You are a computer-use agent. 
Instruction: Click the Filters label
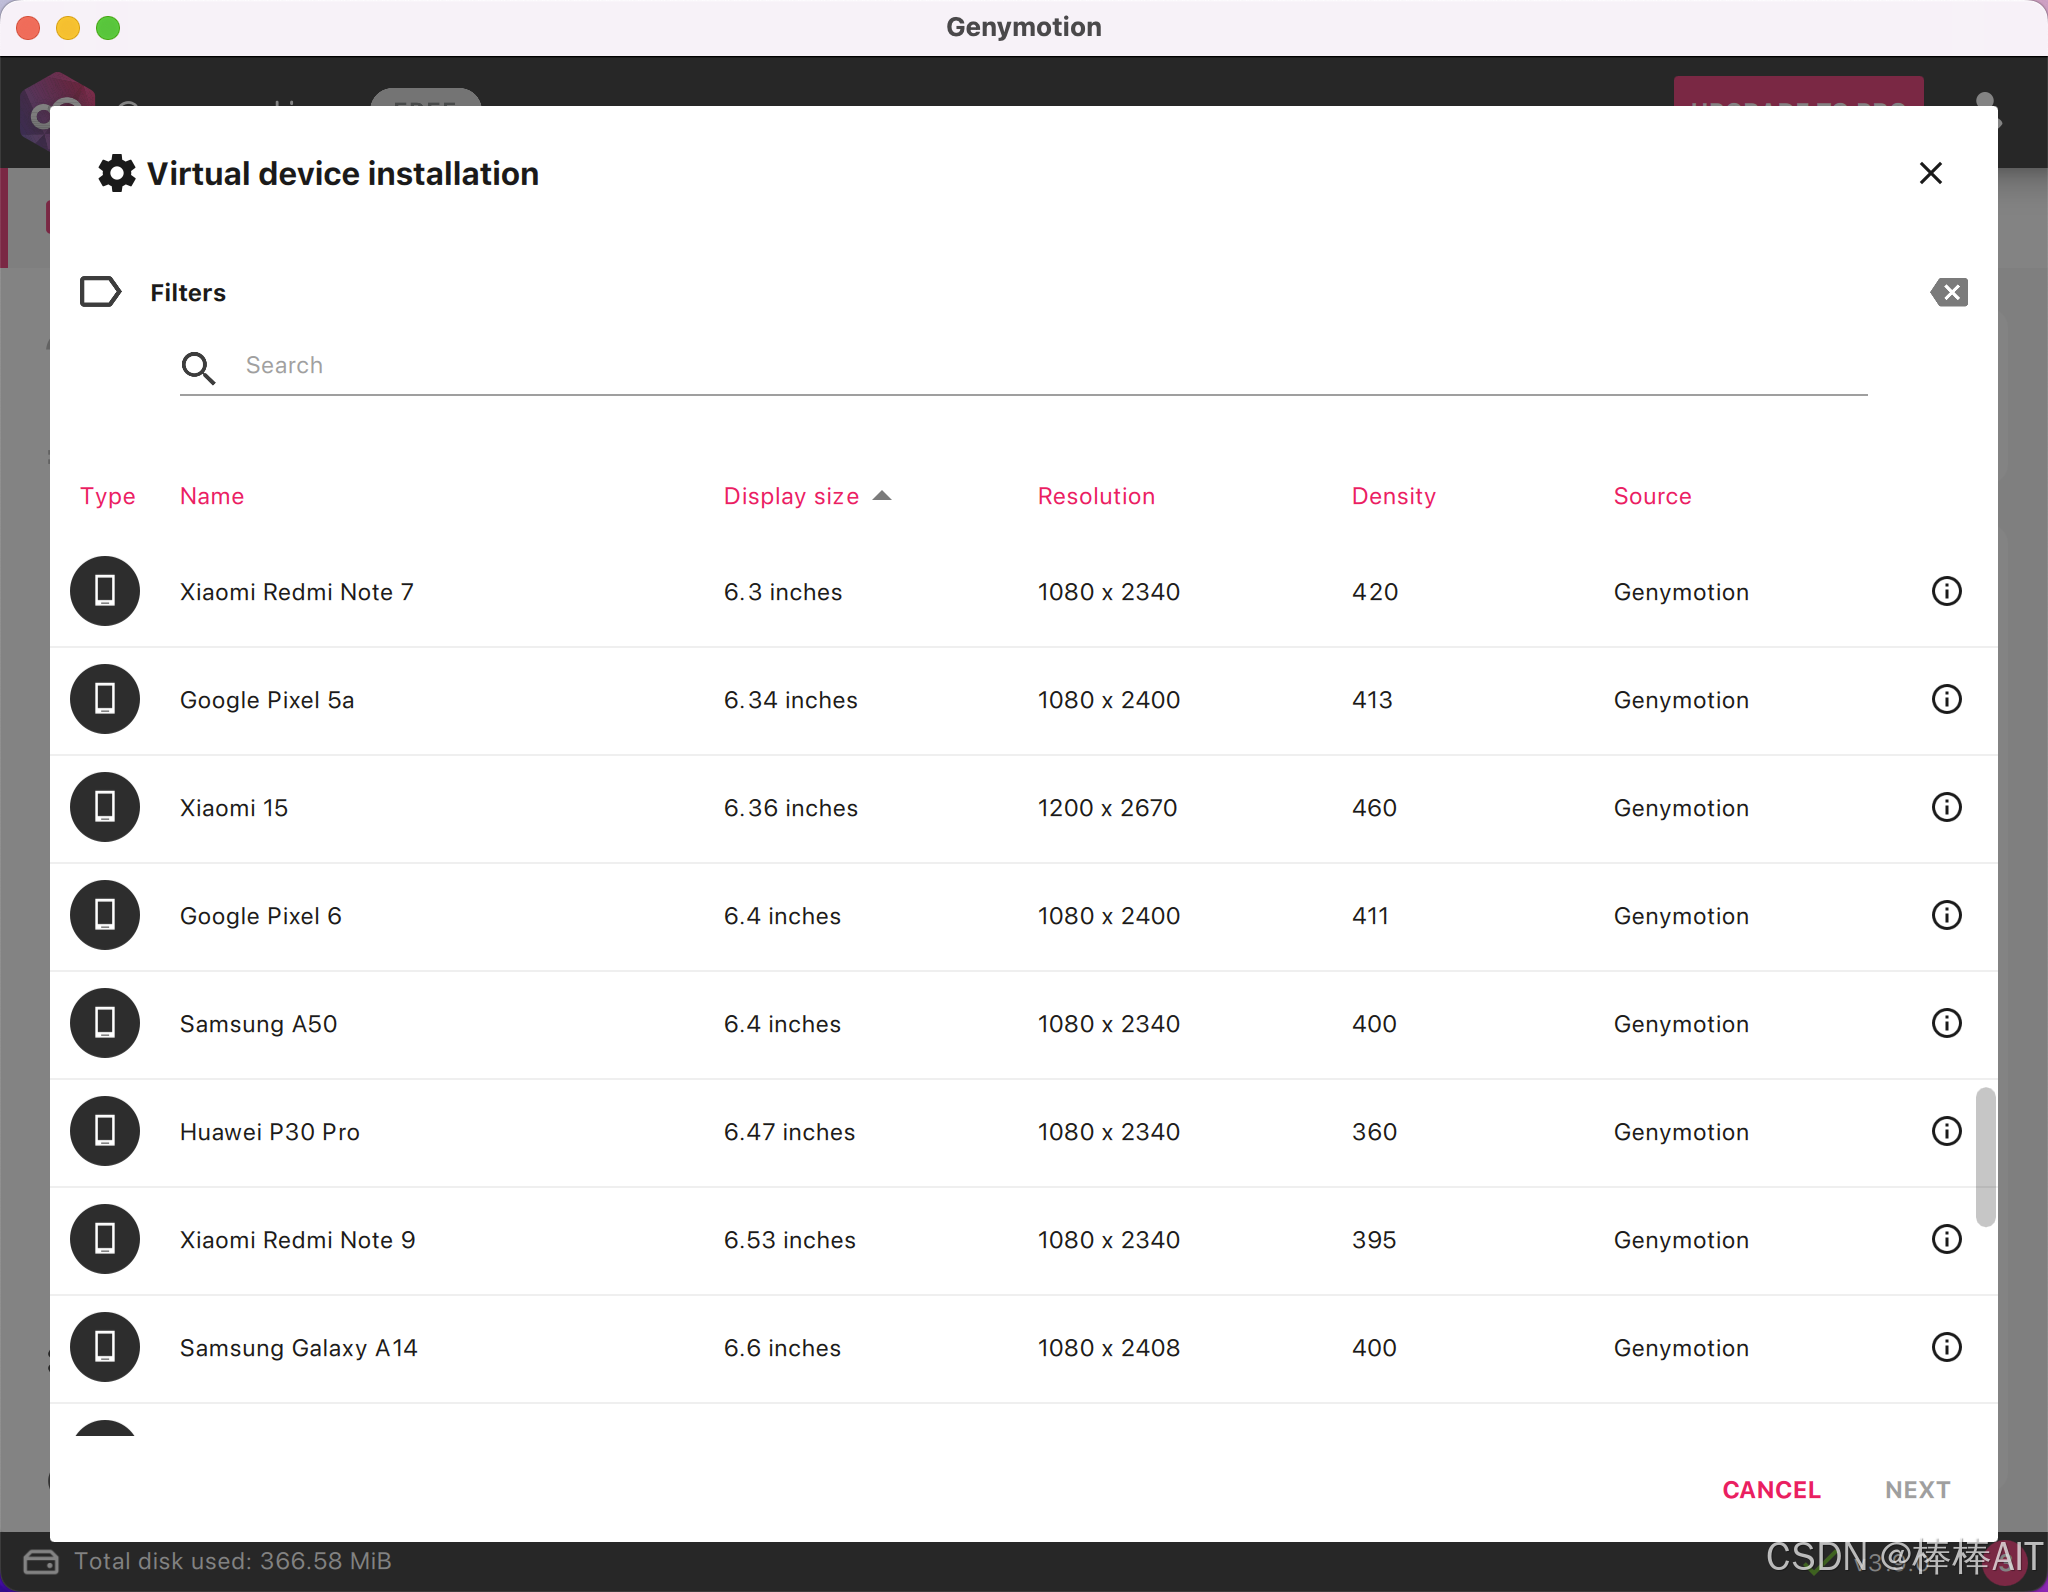pos(188,292)
